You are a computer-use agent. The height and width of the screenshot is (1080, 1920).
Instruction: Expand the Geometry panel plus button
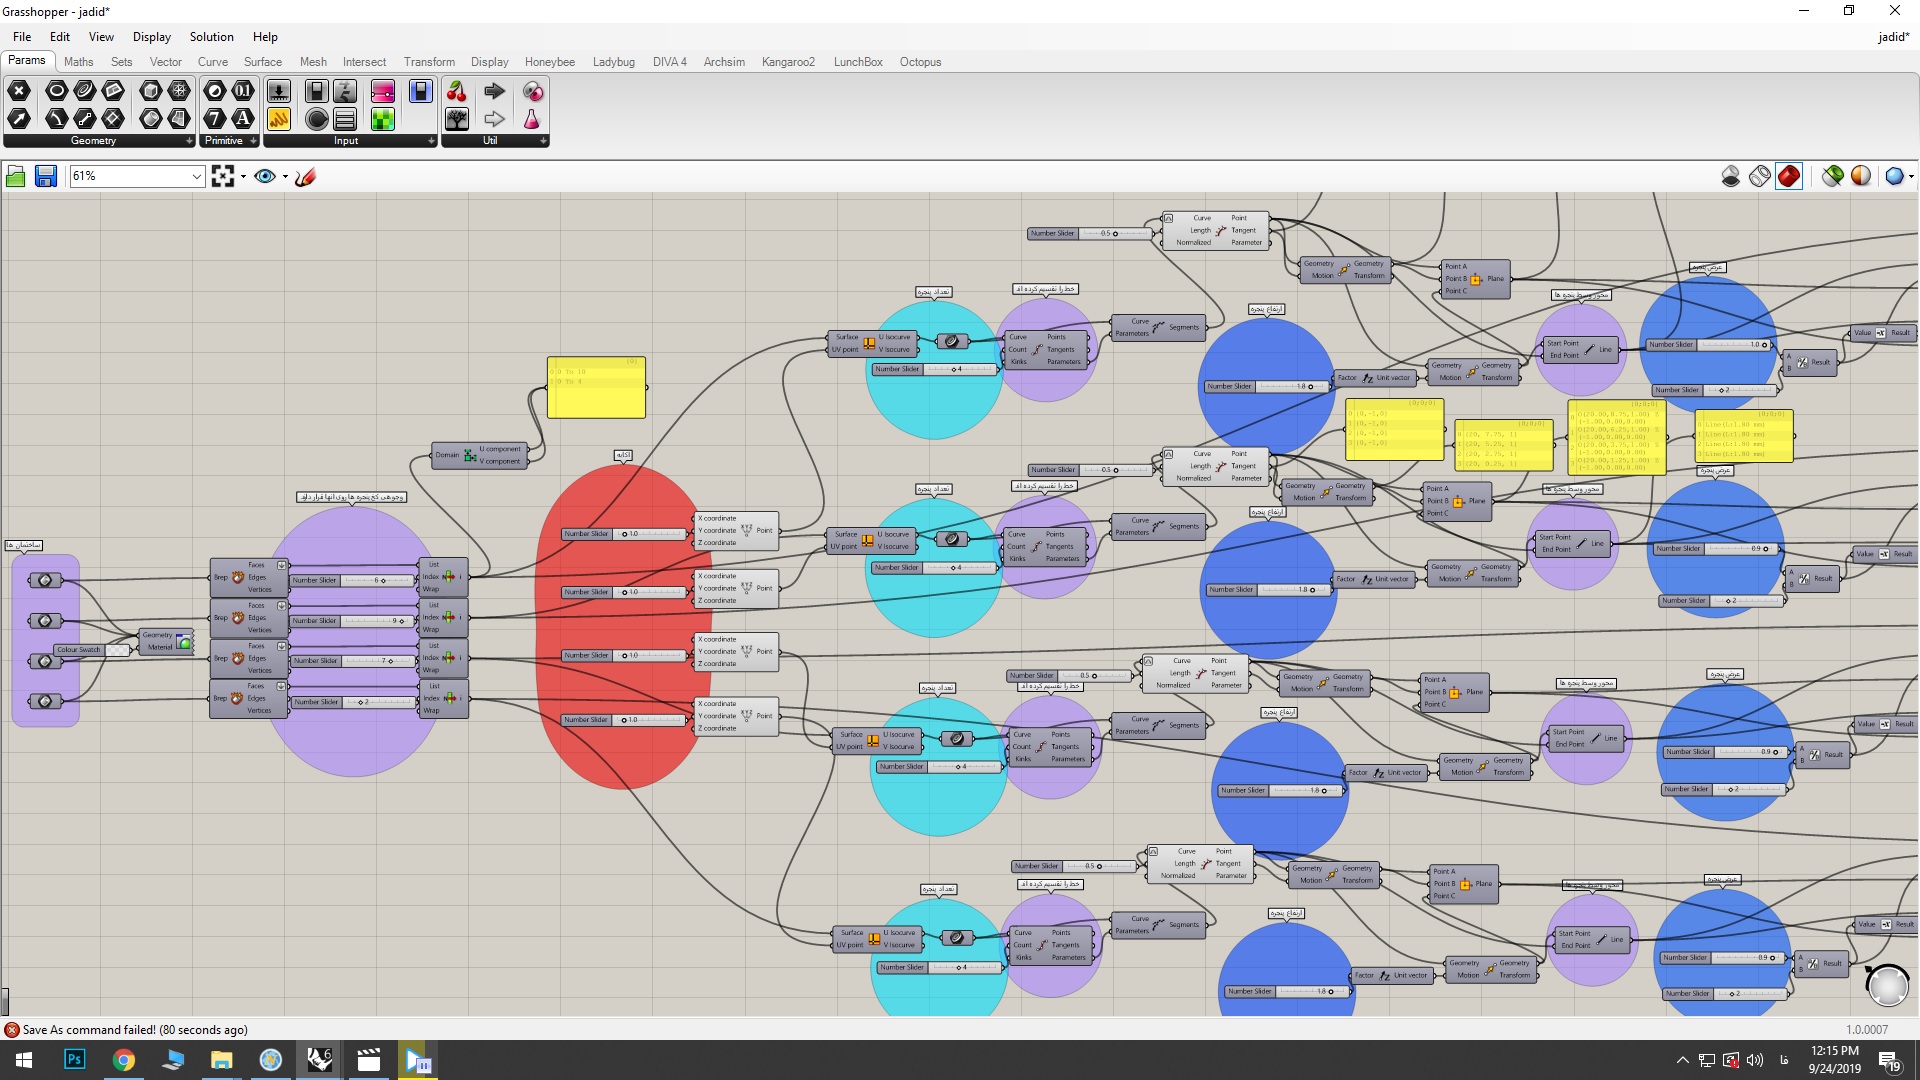pyautogui.click(x=189, y=141)
